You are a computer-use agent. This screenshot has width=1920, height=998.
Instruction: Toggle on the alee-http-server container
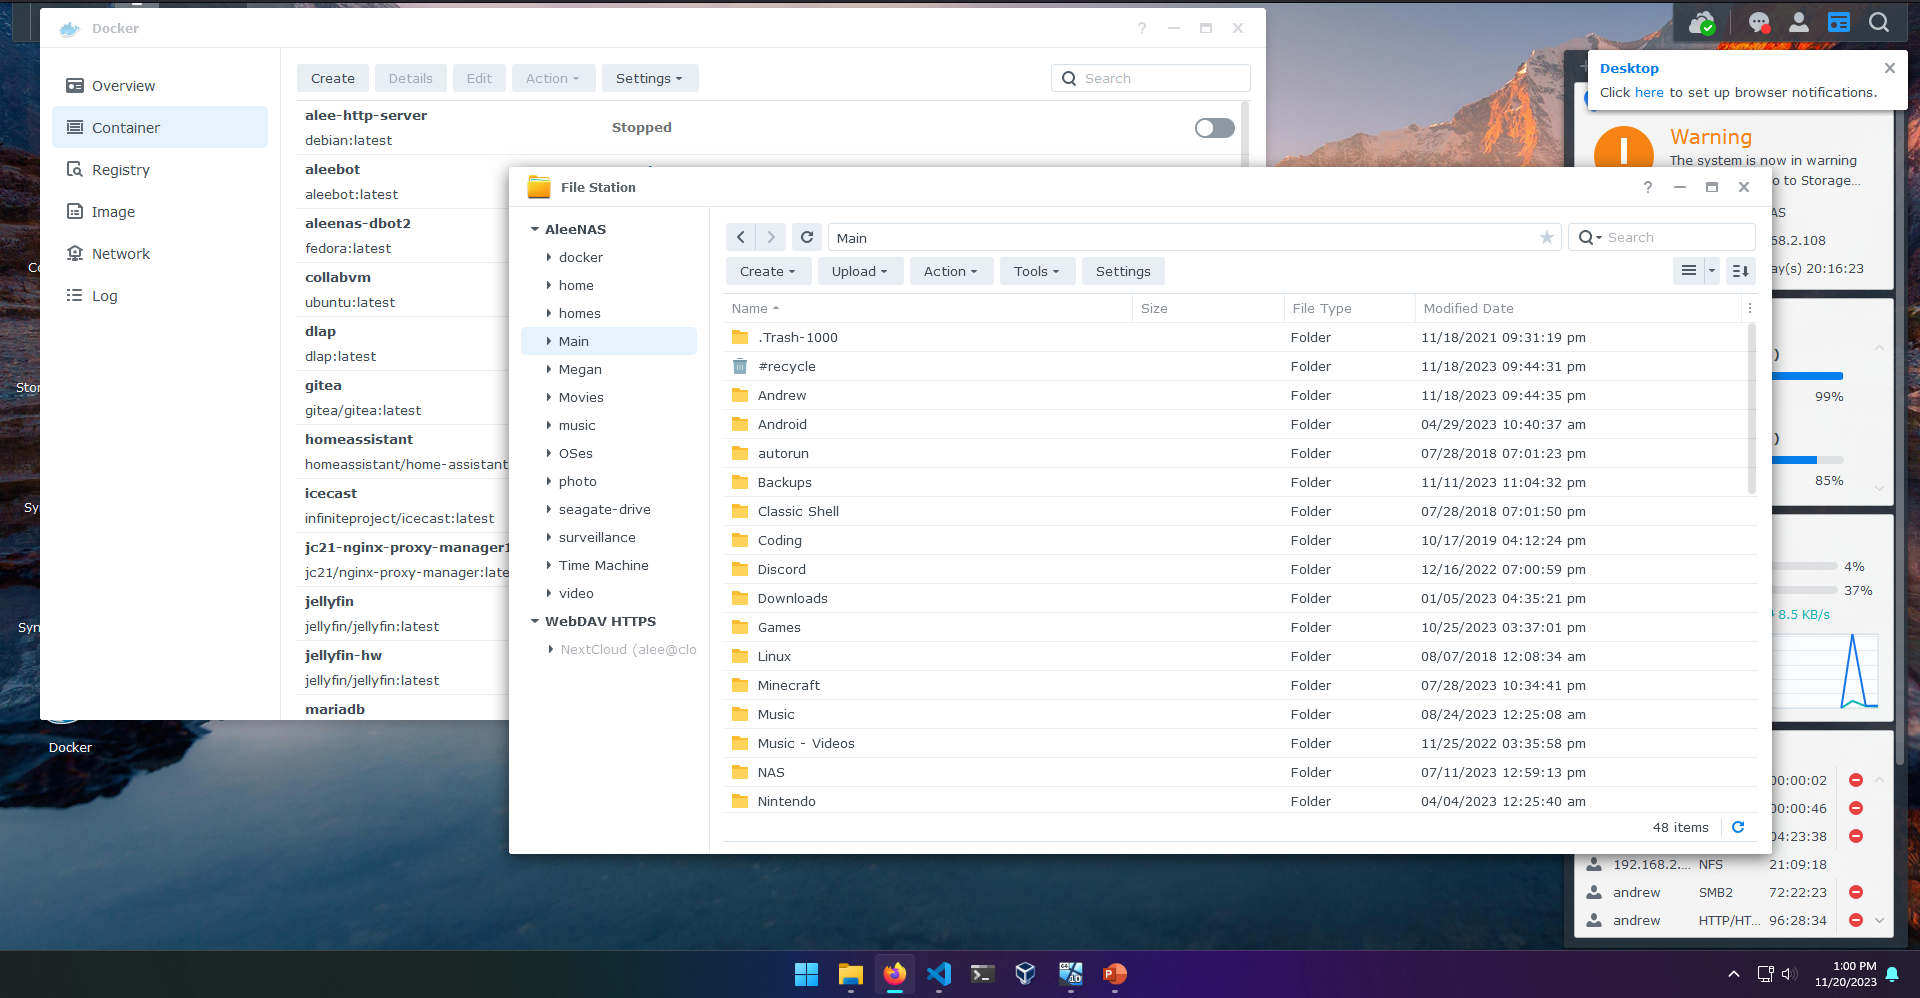click(1214, 128)
